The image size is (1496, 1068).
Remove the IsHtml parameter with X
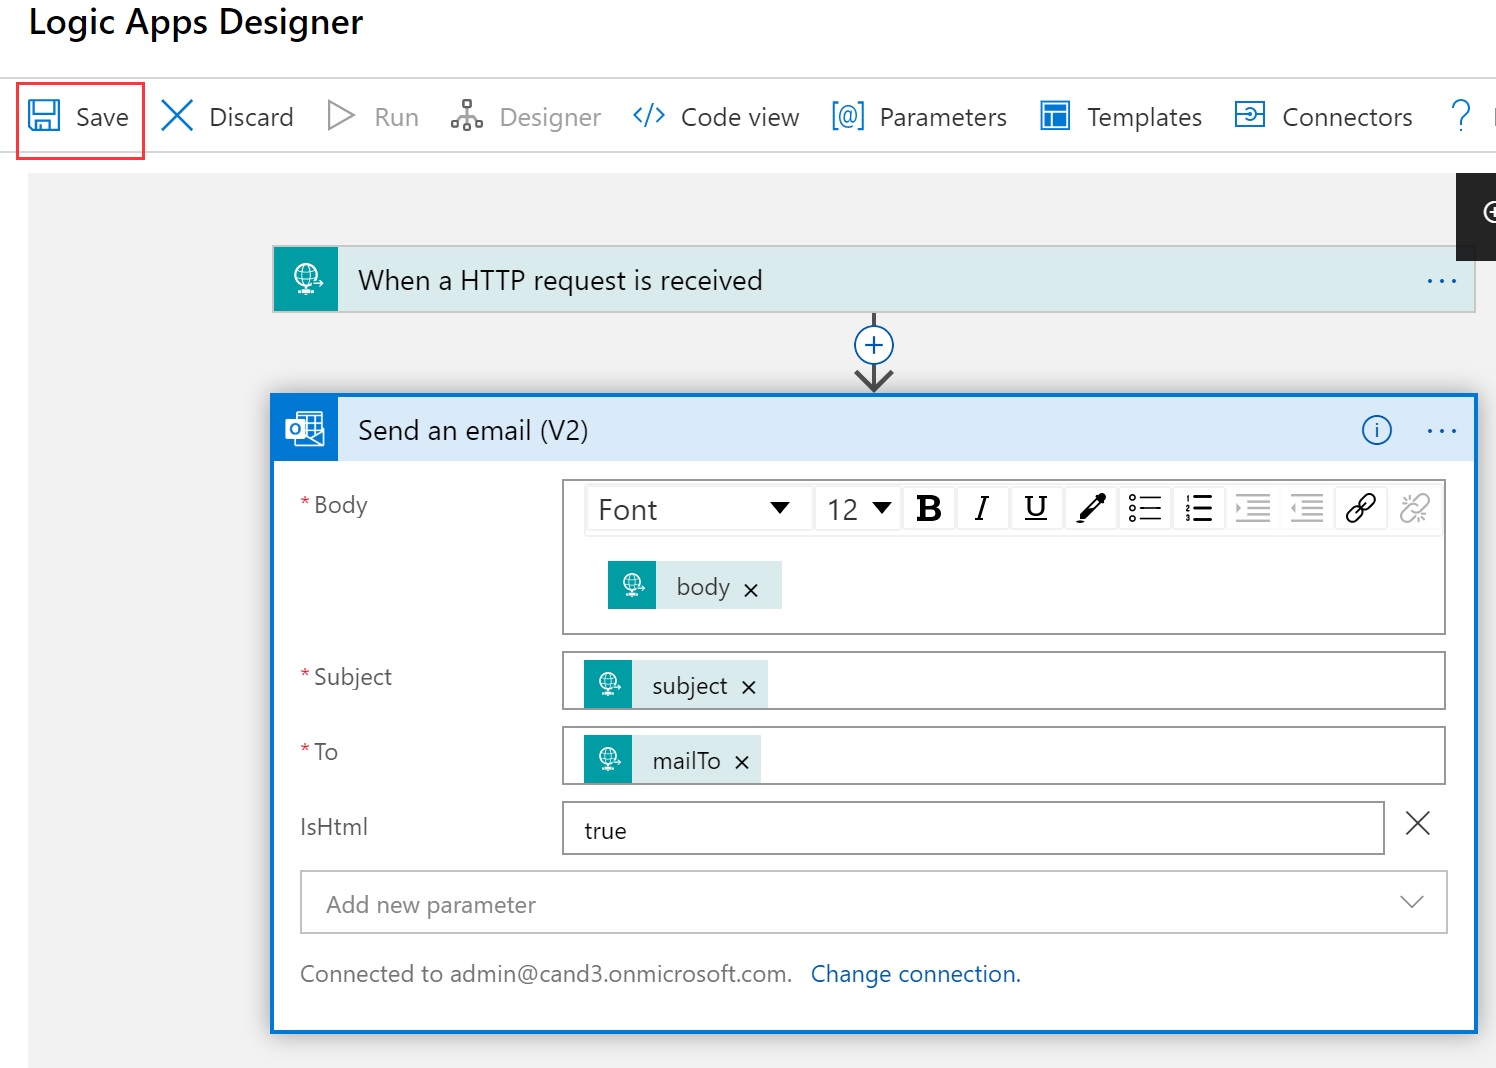pos(1418,823)
